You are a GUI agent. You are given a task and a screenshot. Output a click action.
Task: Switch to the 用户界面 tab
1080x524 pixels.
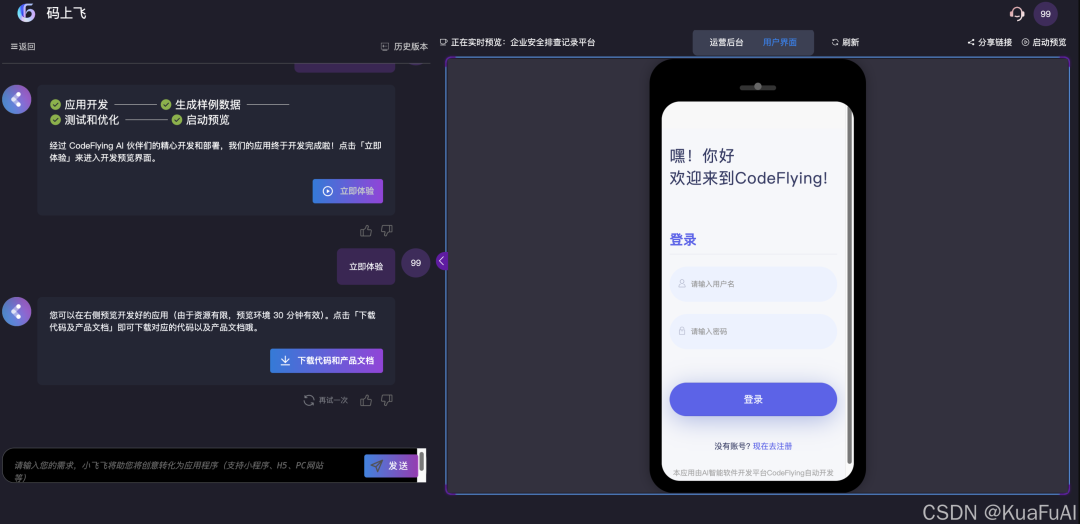[x=780, y=43]
